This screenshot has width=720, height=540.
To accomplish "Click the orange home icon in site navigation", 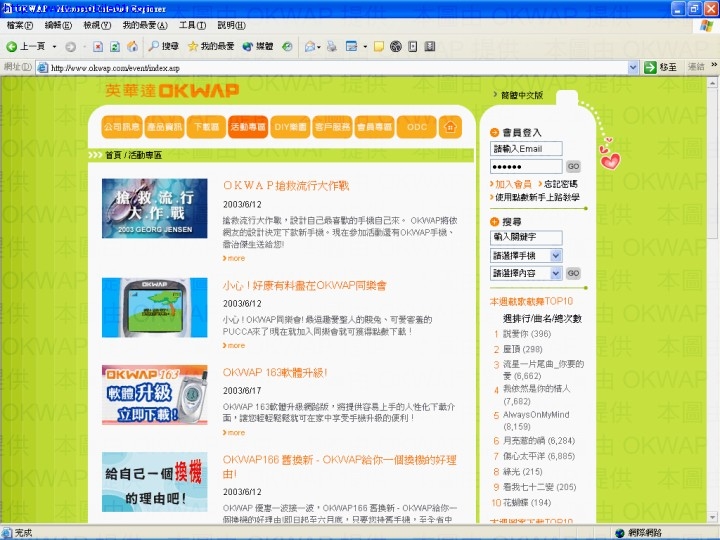I will click(450, 127).
